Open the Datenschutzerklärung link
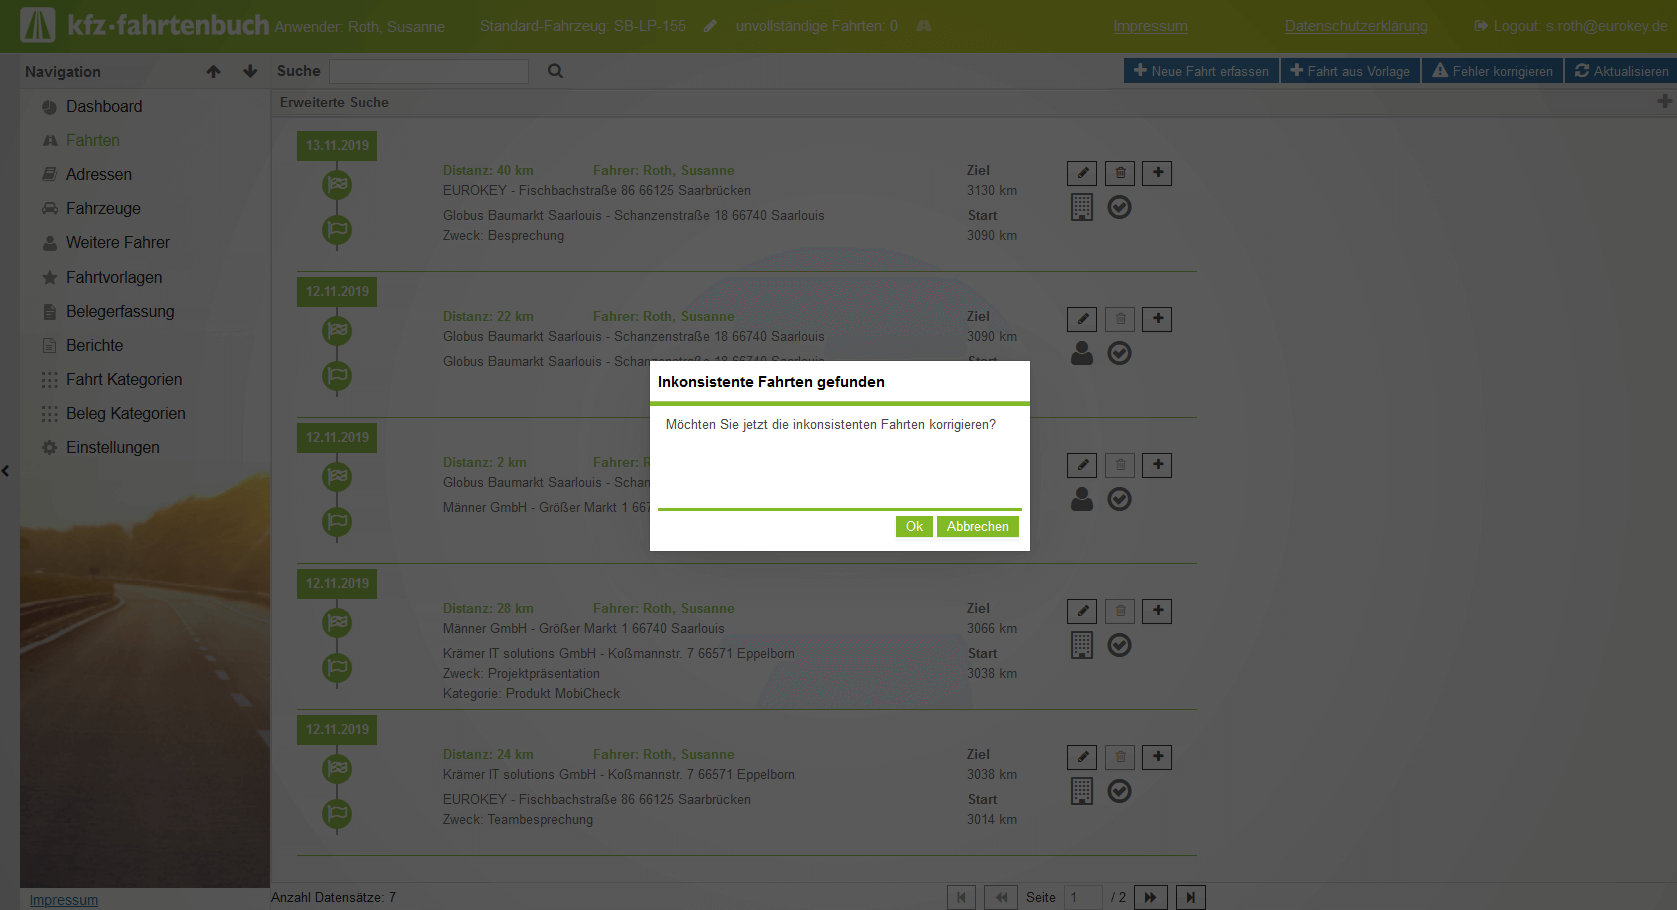This screenshot has height=910, width=1677. coord(1356,26)
